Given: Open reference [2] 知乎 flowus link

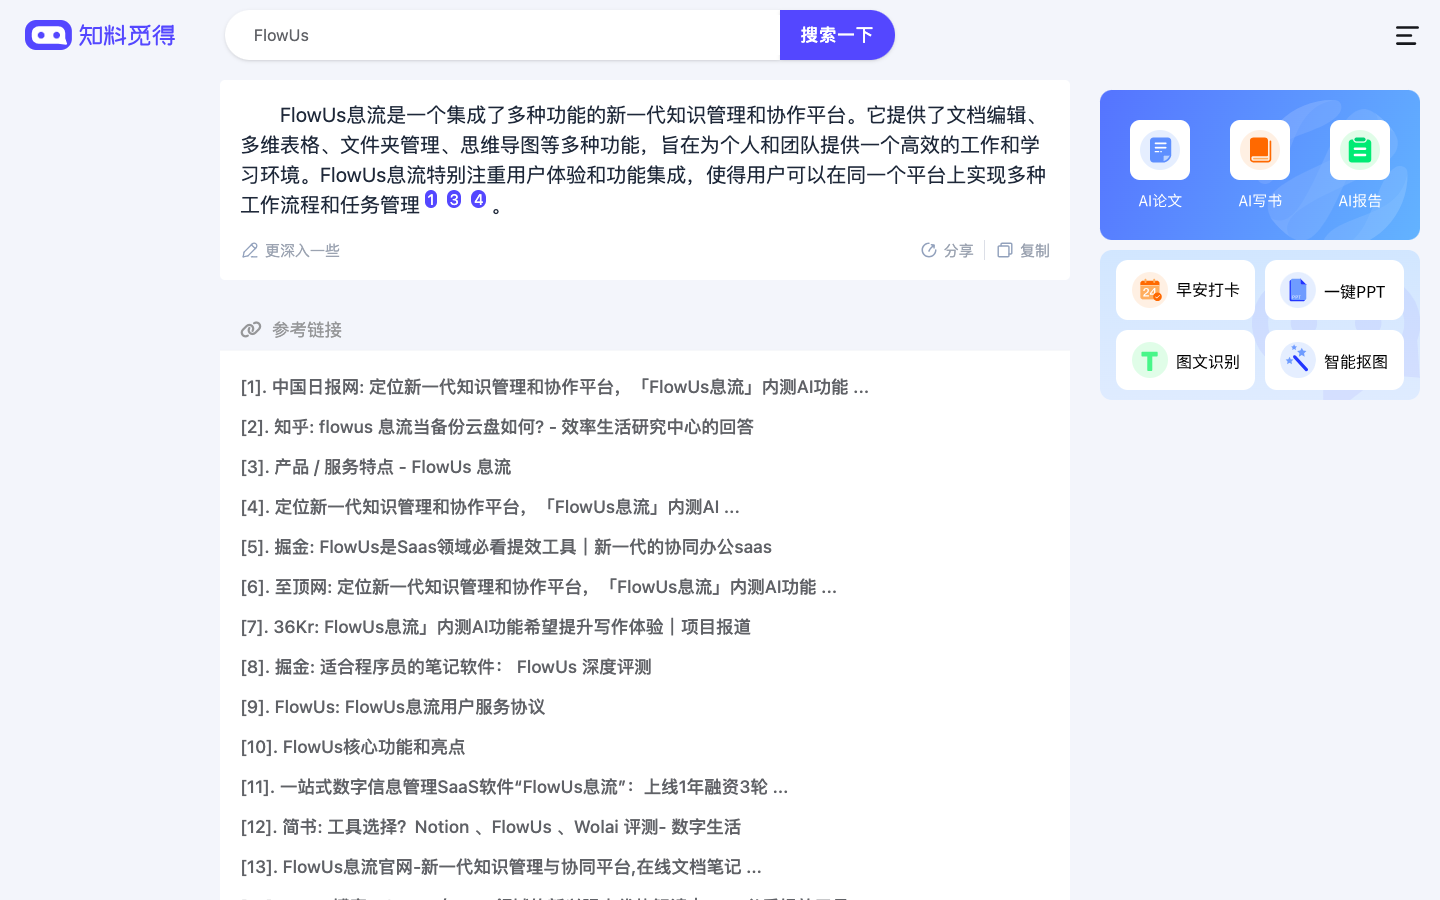Looking at the screenshot, I should click(x=497, y=427).
